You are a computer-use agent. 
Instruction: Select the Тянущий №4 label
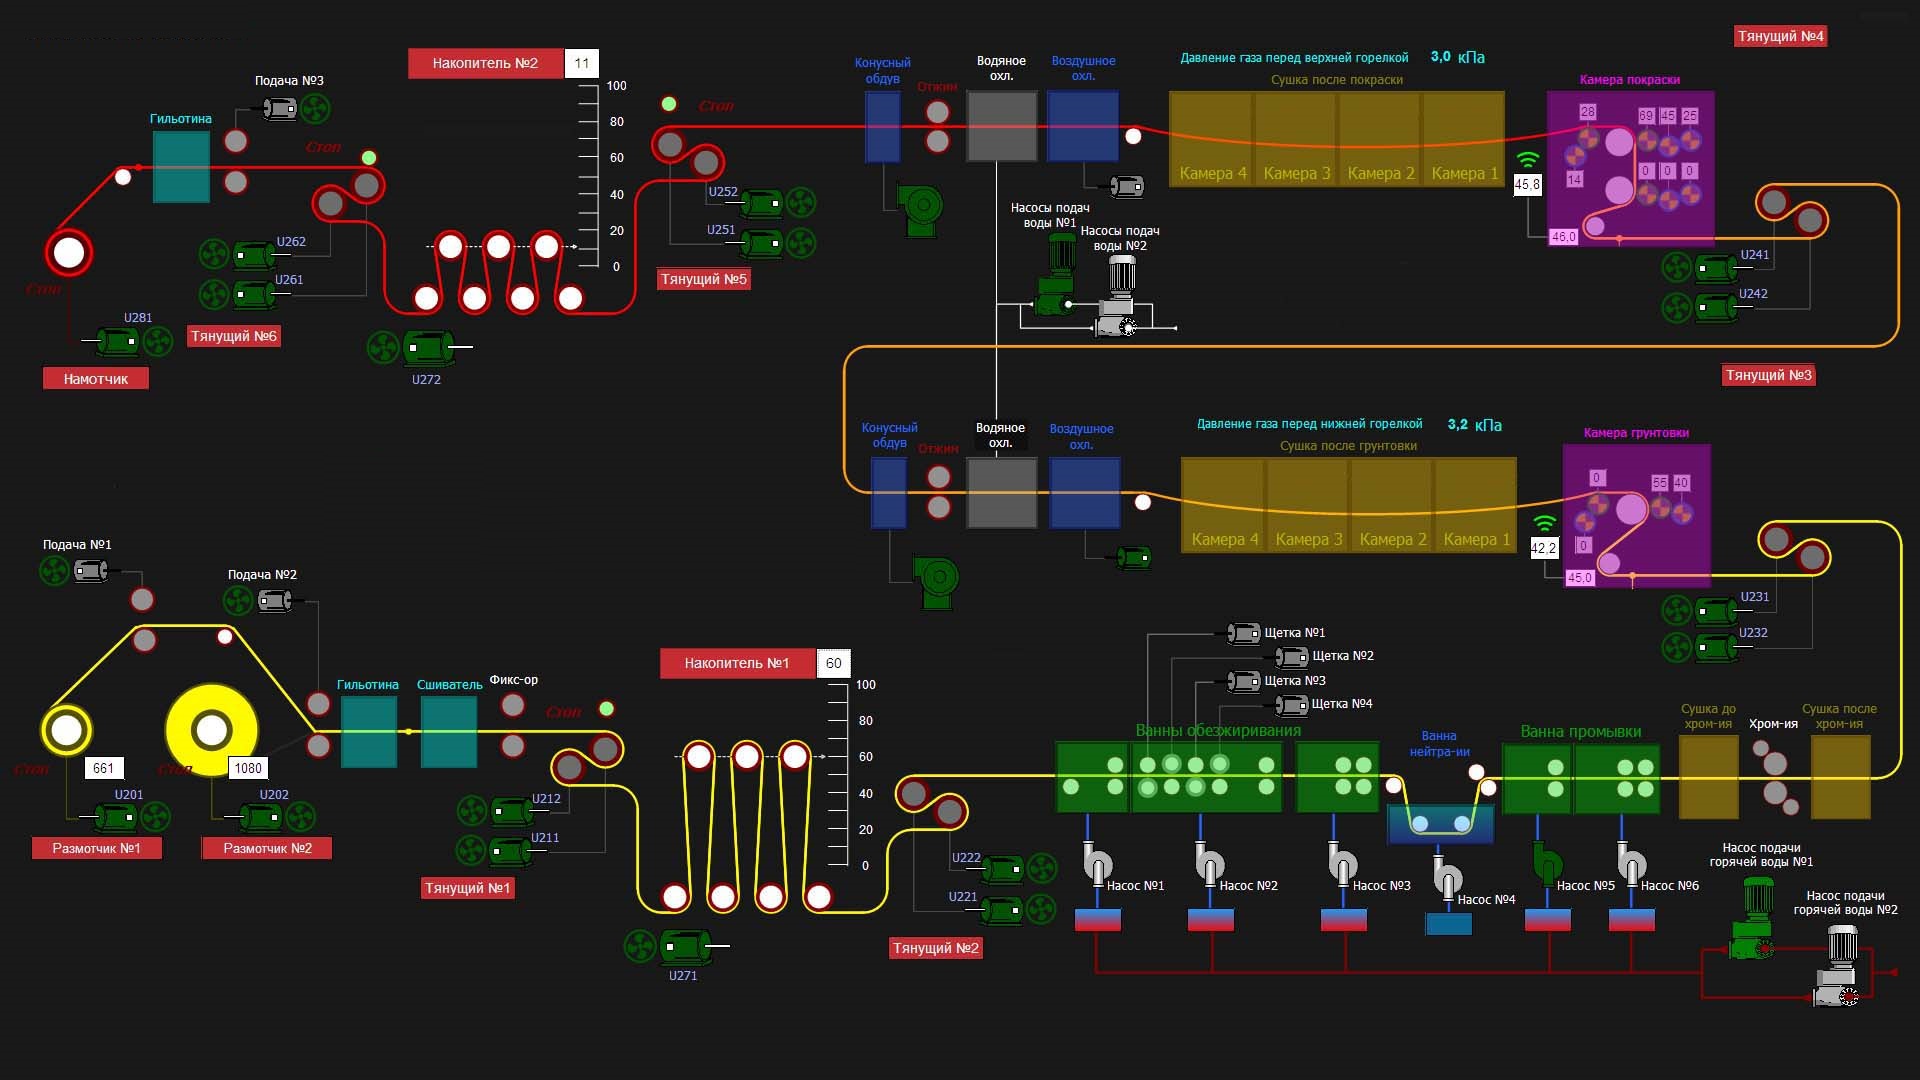[1780, 36]
